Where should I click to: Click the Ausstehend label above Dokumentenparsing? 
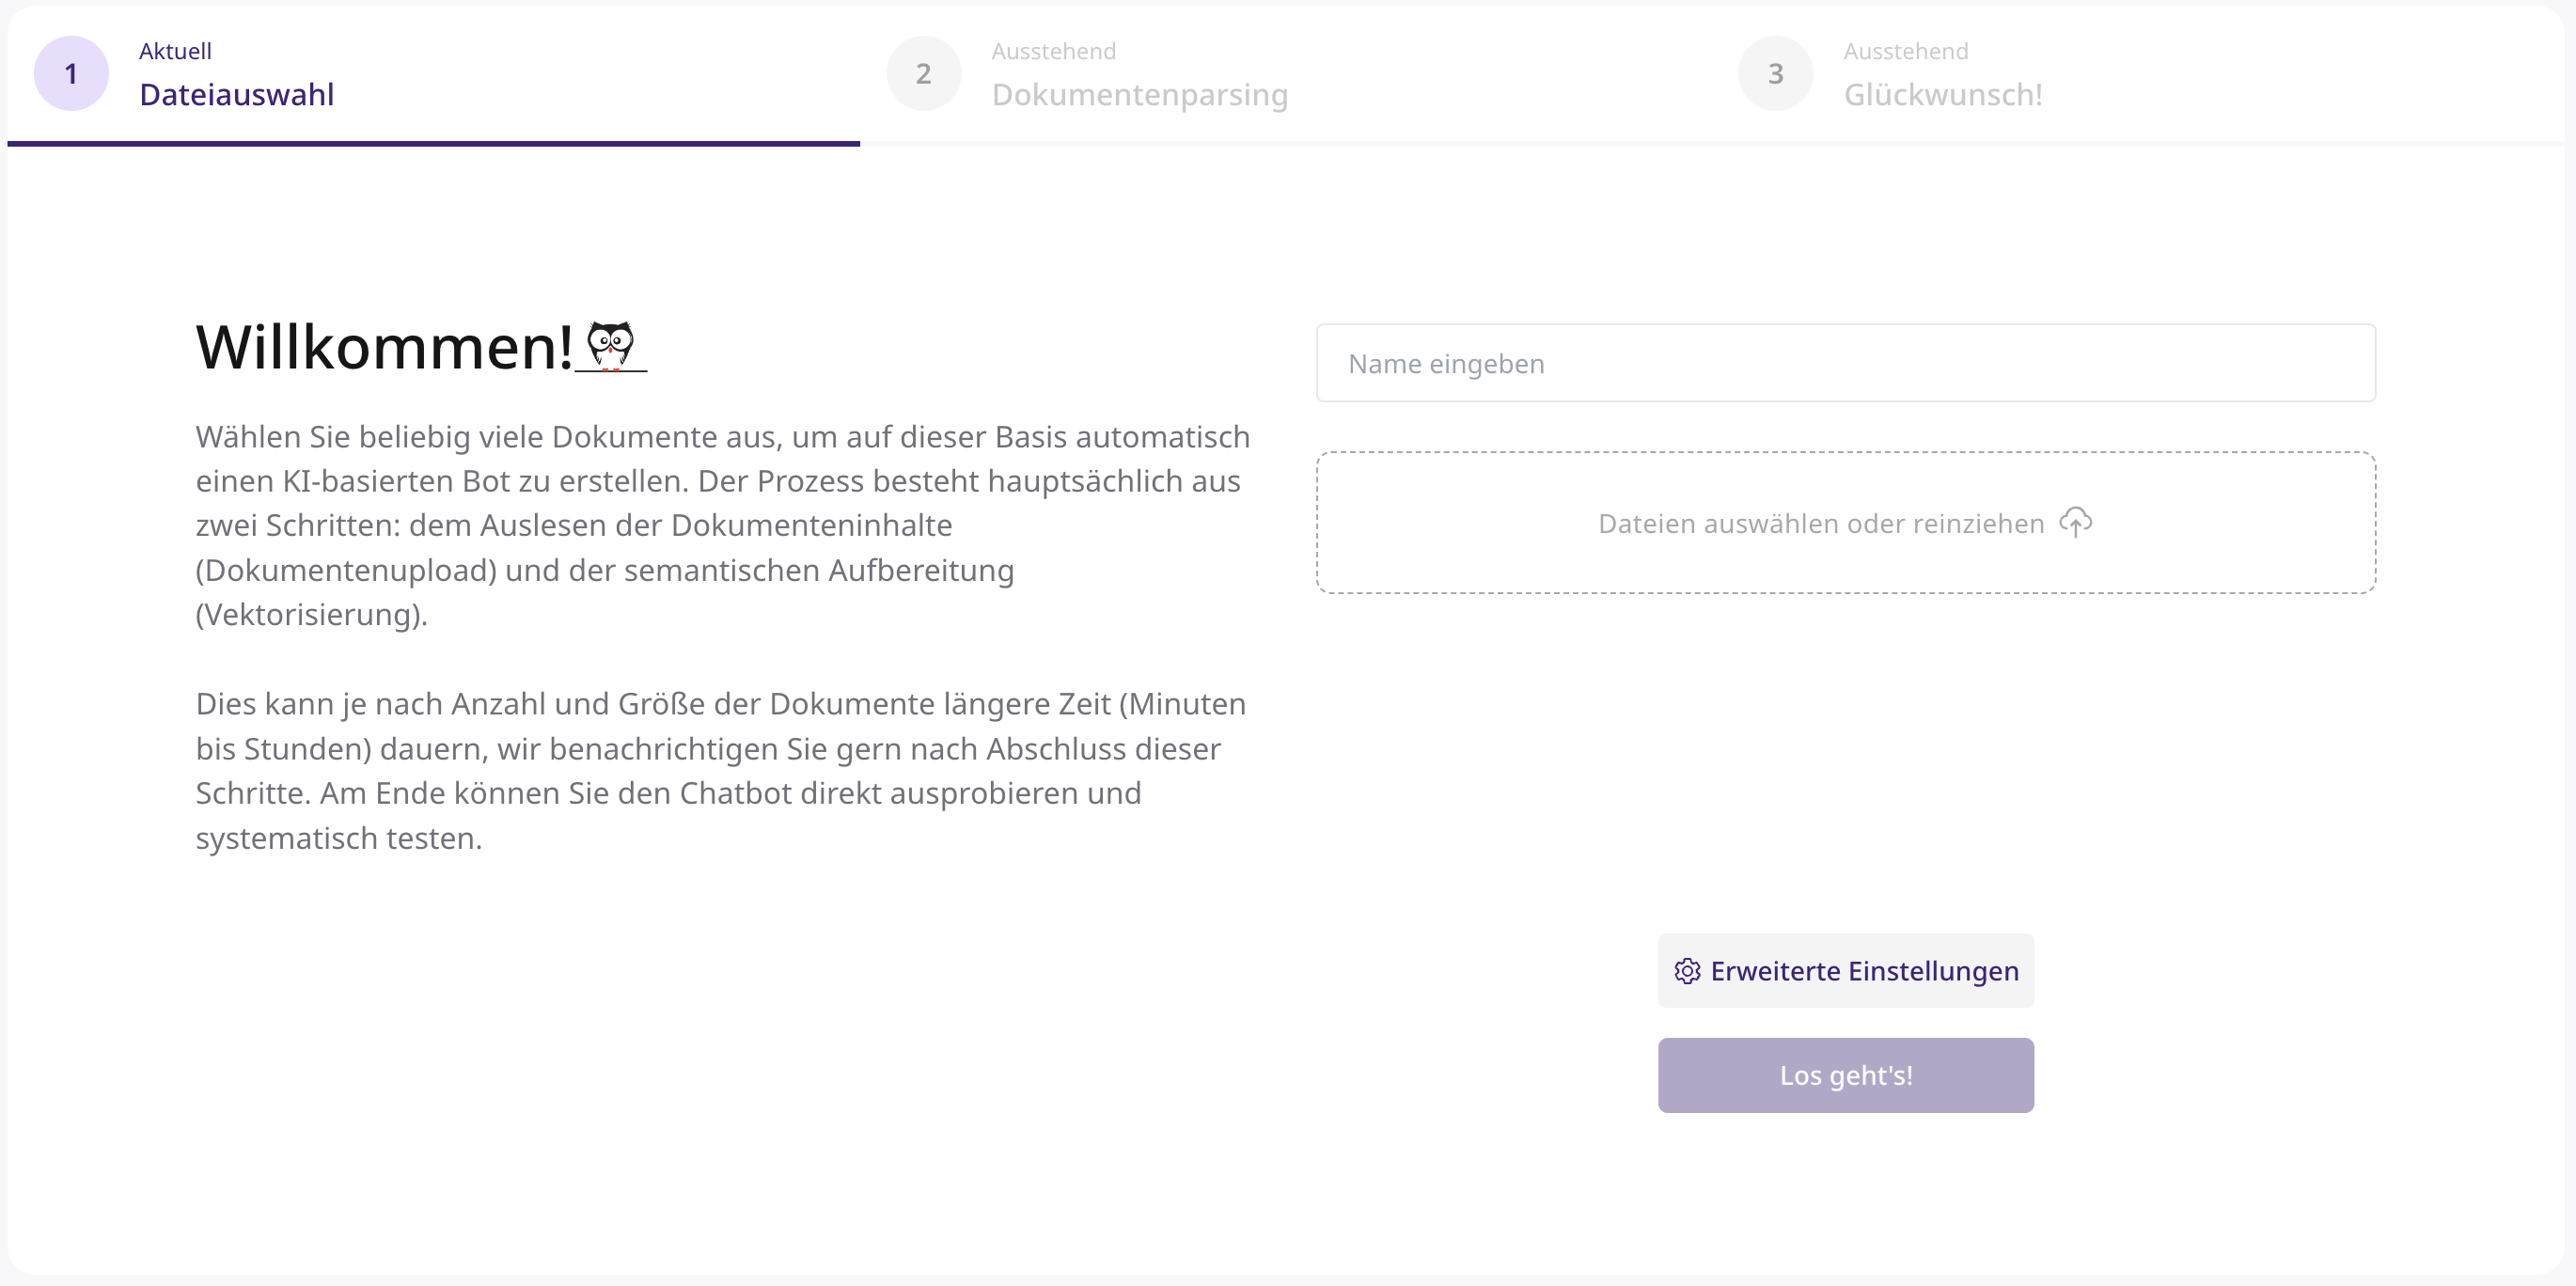click(x=1053, y=51)
